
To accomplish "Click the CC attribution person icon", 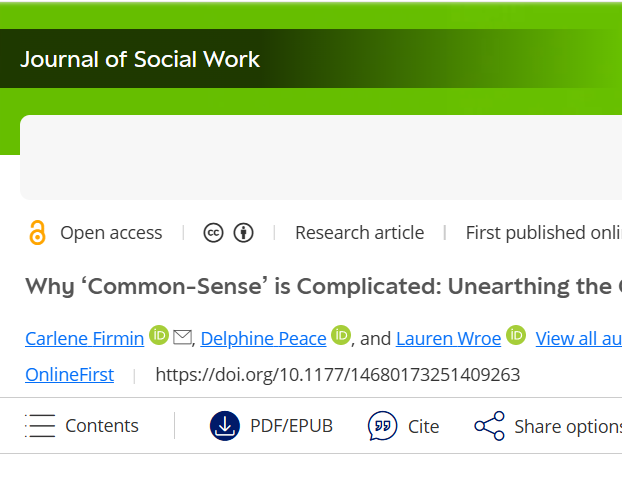I will (243, 233).
